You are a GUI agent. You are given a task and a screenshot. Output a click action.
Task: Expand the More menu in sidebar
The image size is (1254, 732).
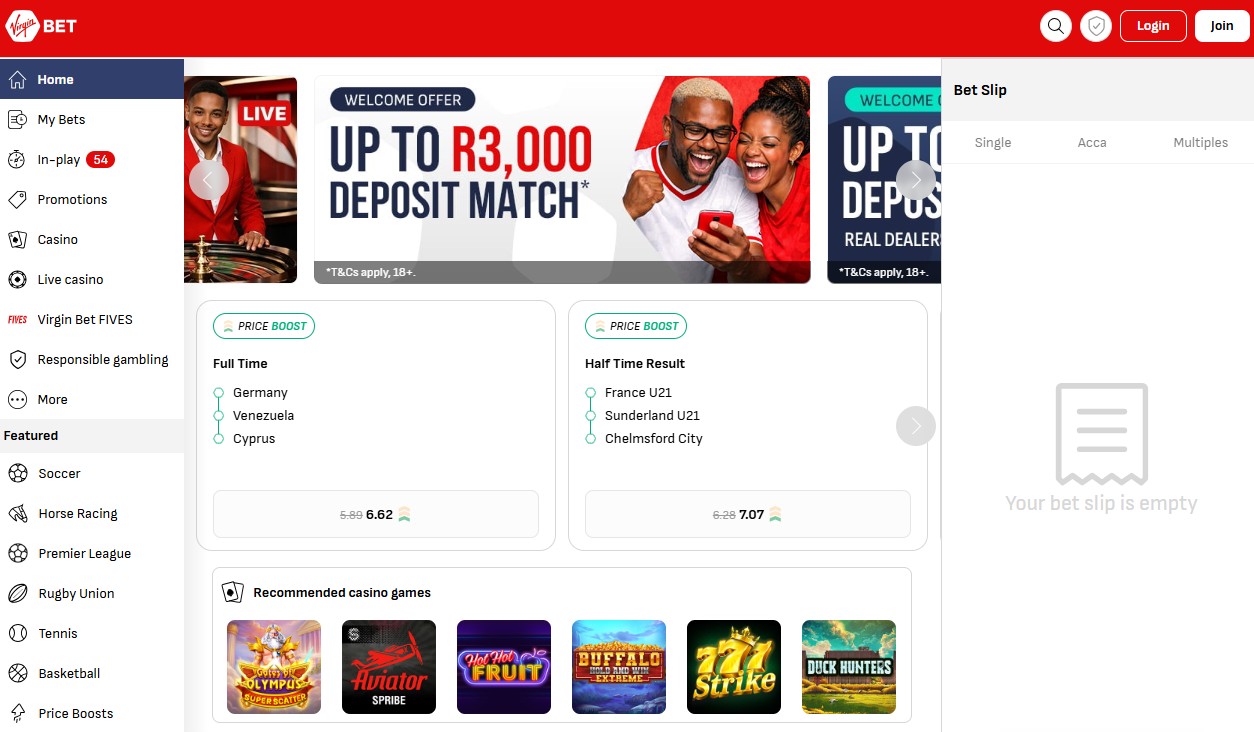tap(92, 400)
